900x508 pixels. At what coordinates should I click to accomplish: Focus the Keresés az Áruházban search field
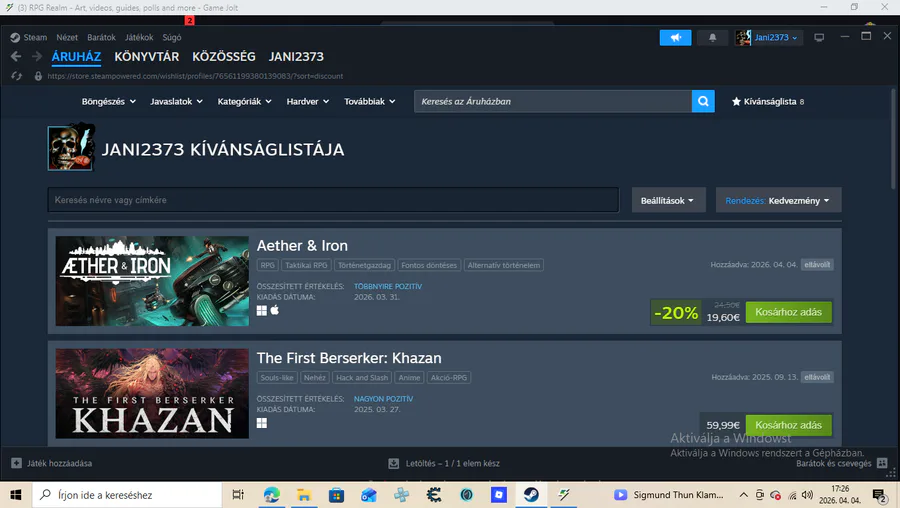(553, 102)
